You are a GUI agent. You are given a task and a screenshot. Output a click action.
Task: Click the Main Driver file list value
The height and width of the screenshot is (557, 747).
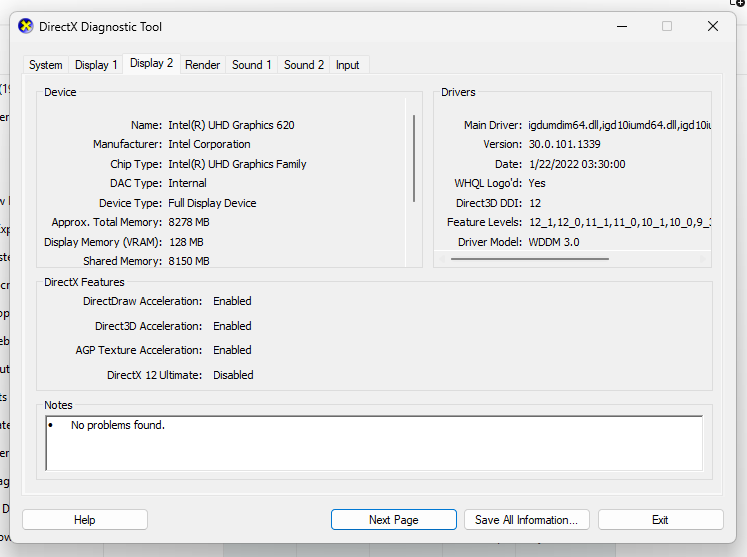coord(619,125)
